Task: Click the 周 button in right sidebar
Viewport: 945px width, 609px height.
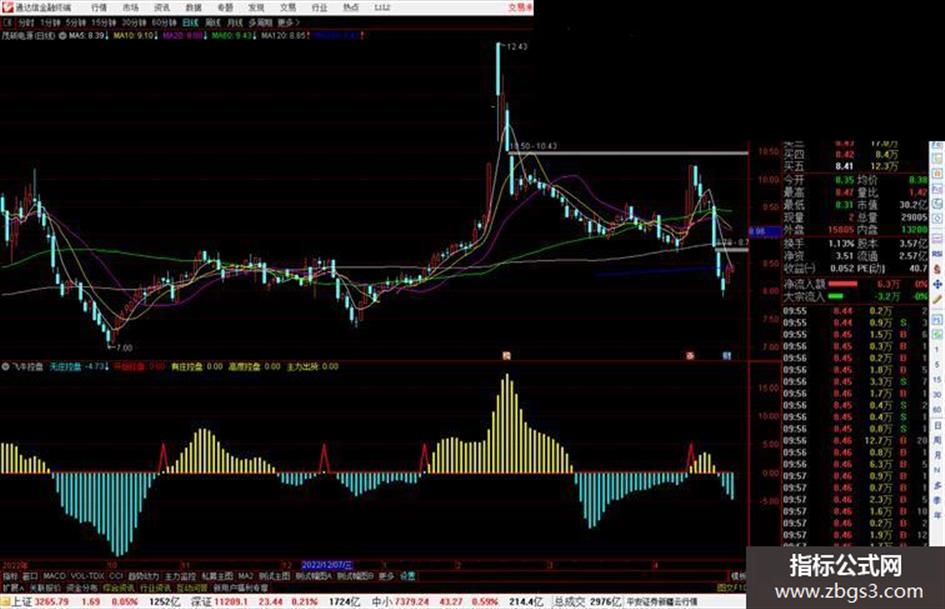Action: tap(937, 441)
